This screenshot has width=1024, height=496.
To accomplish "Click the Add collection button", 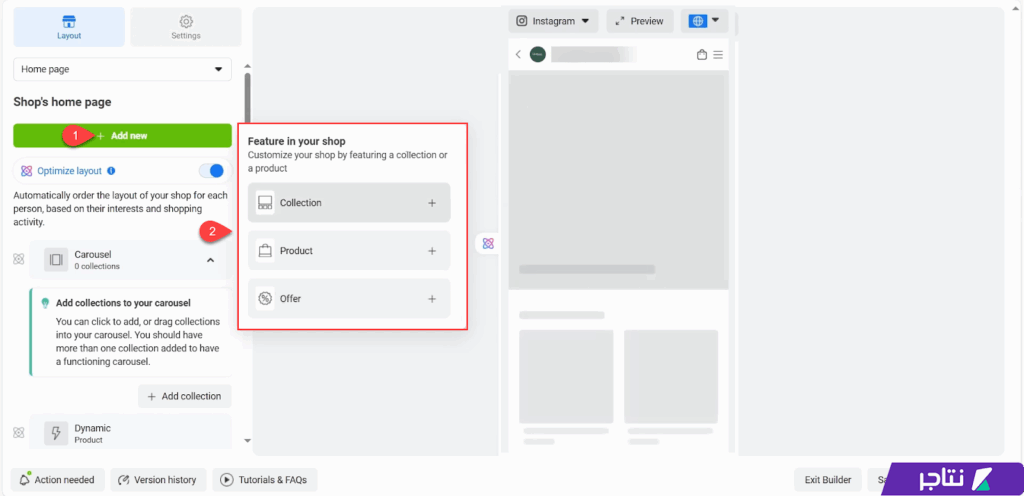I will coord(184,396).
